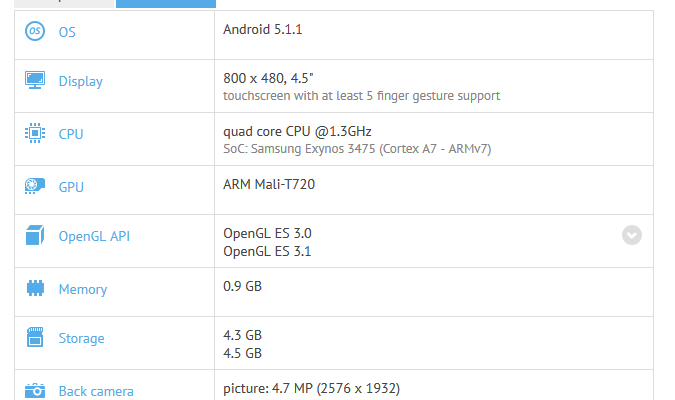Expand the OpenGL API row chevron
675x400 pixels.
coord(631,235)
